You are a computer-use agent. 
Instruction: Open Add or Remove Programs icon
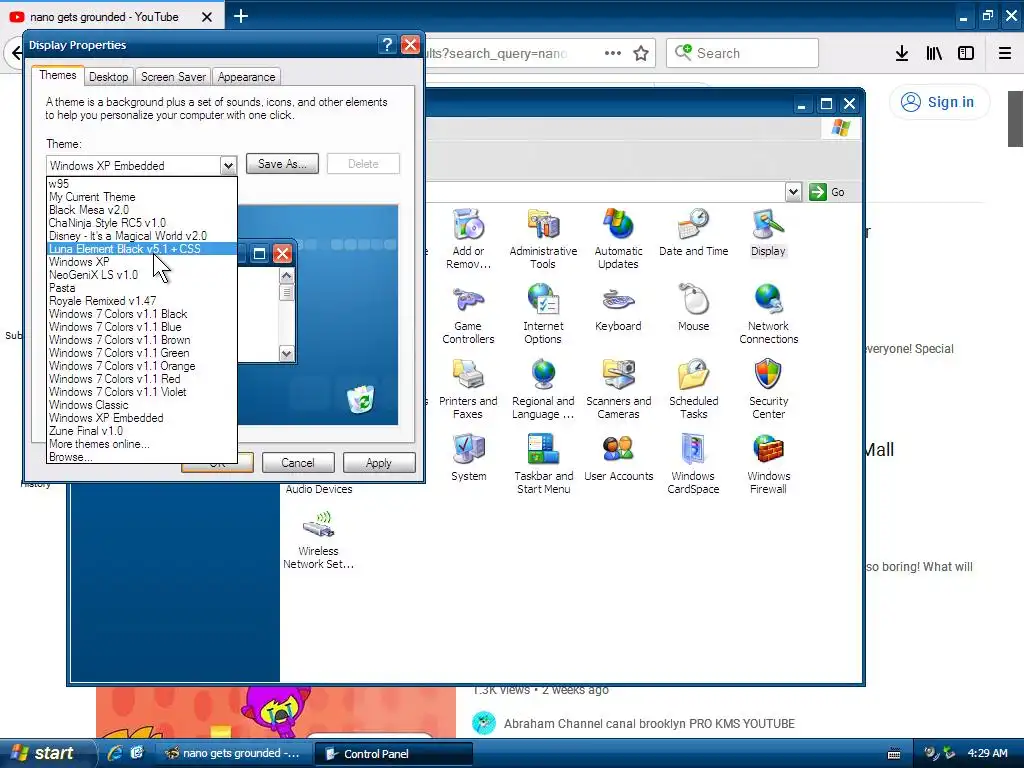pyautogui.click(x=468, y=238)
